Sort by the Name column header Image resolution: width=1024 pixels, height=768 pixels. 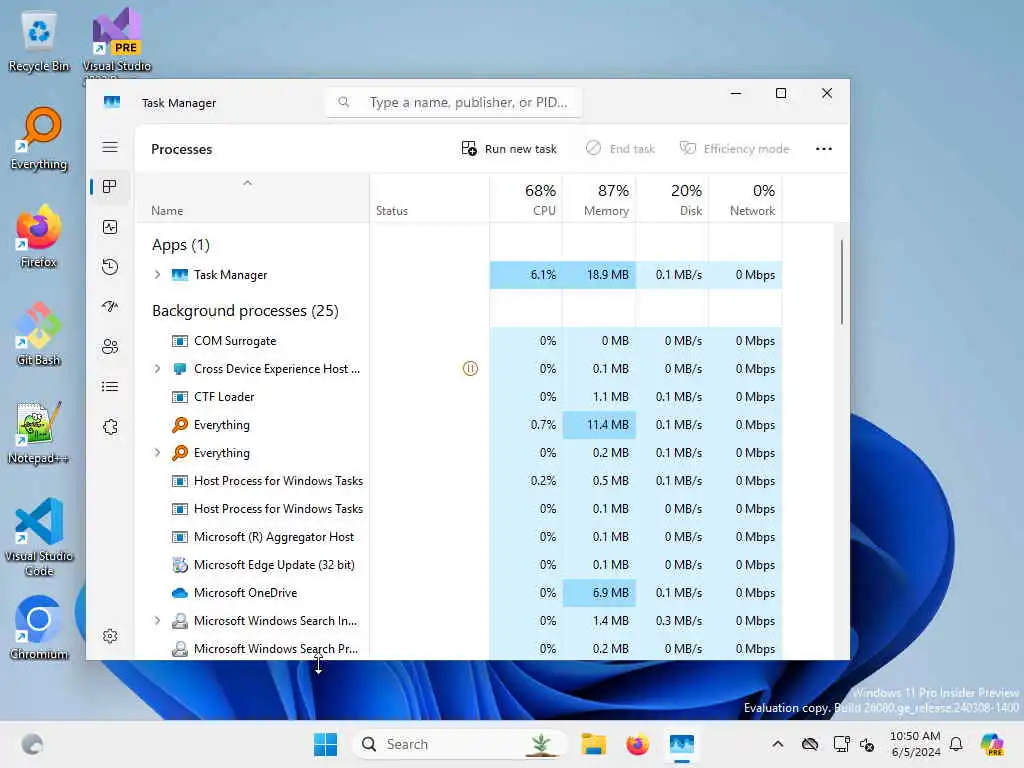click(252, 199)
